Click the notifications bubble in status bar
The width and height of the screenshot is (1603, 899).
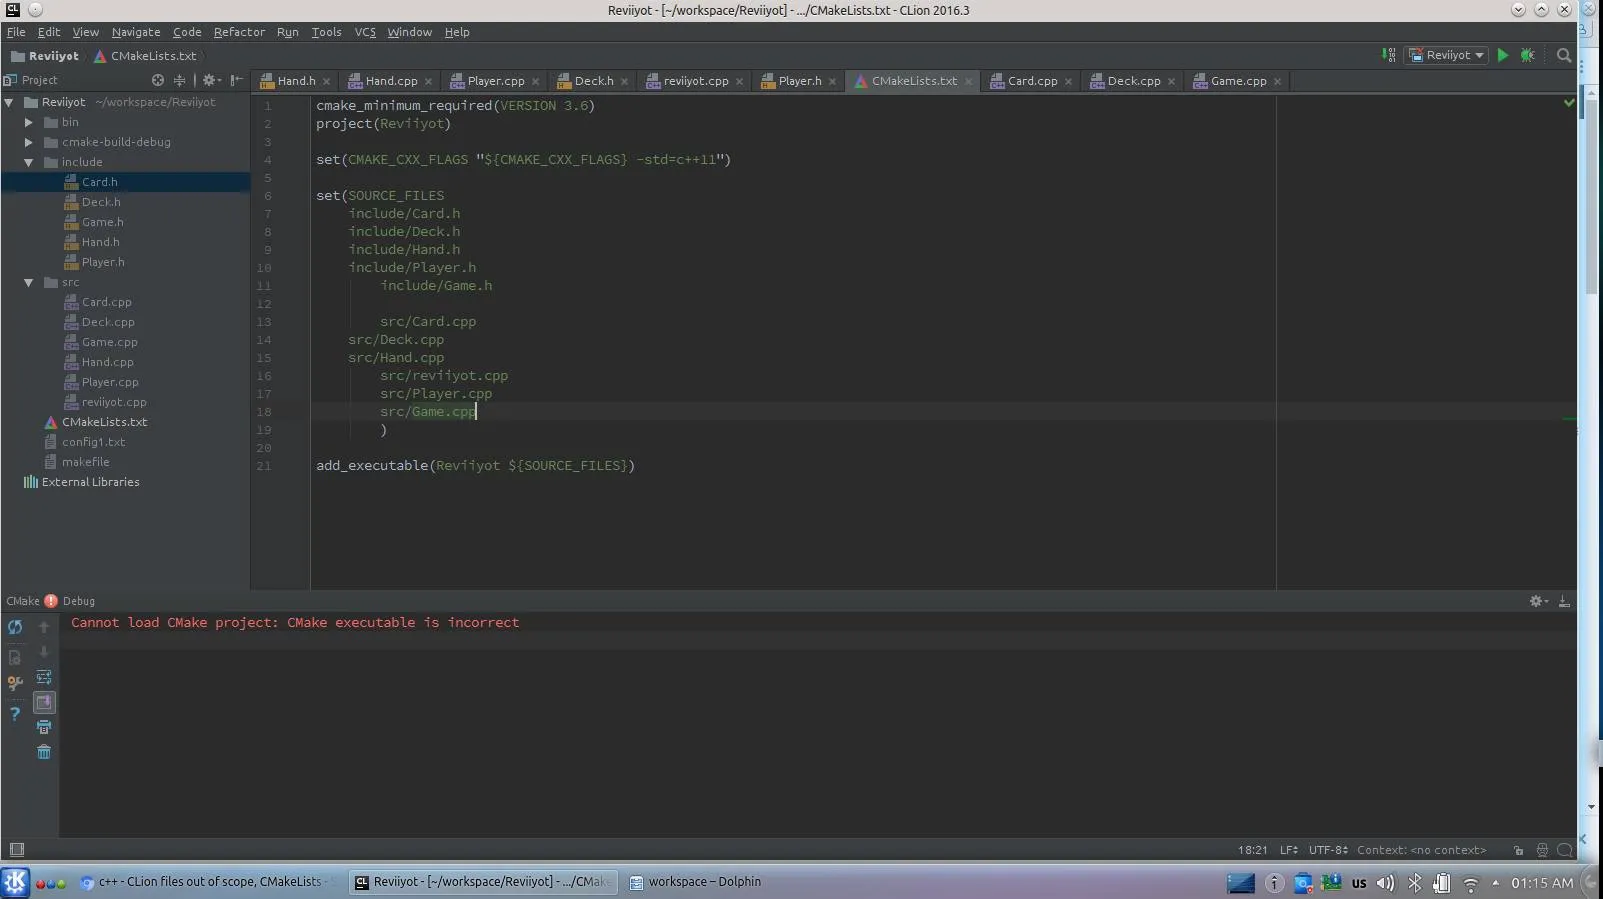(x=1565, y=850)
